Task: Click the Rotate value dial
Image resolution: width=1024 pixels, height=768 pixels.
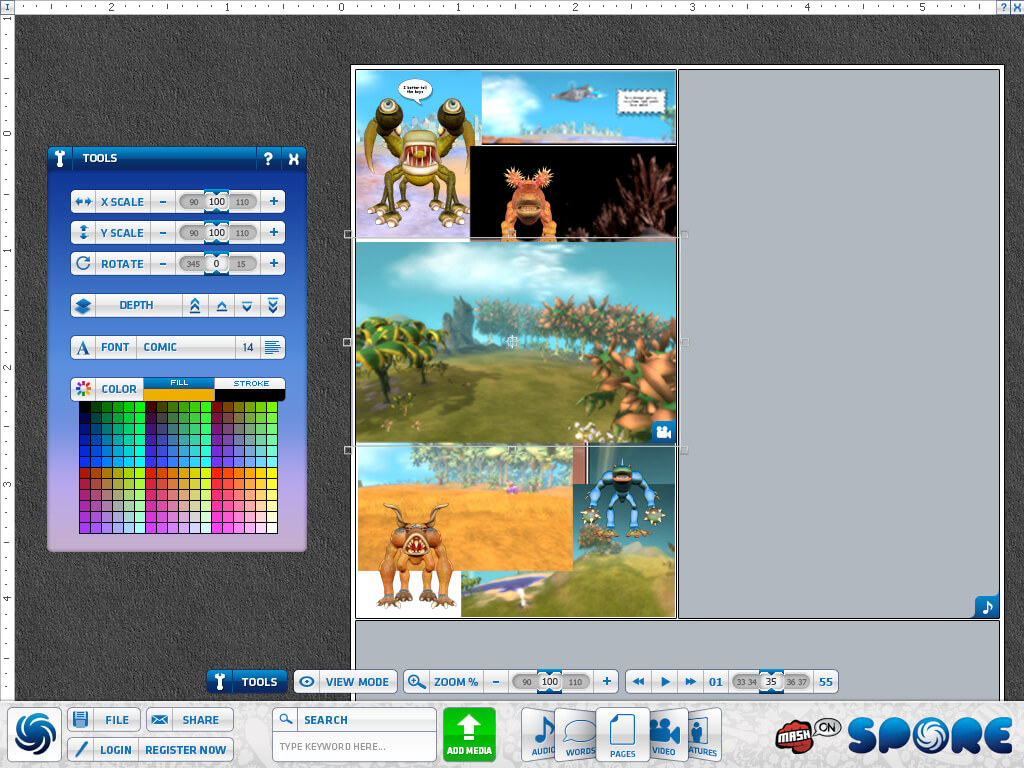Action: click(x=217, y=264)
